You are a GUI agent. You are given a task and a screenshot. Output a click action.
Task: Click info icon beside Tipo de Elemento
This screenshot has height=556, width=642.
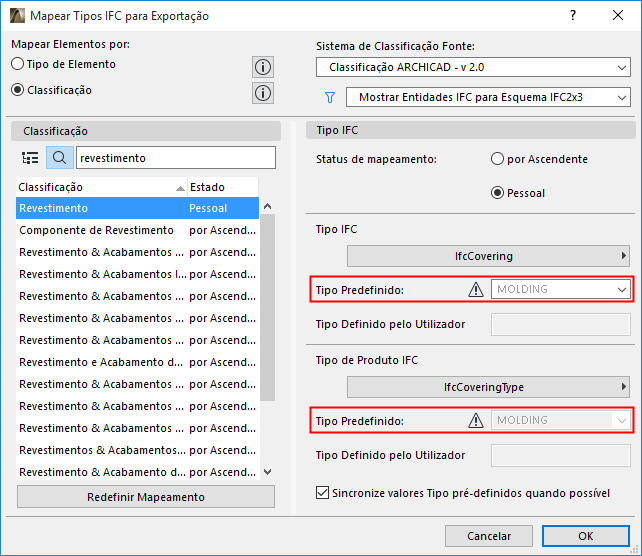click(263, 67)
